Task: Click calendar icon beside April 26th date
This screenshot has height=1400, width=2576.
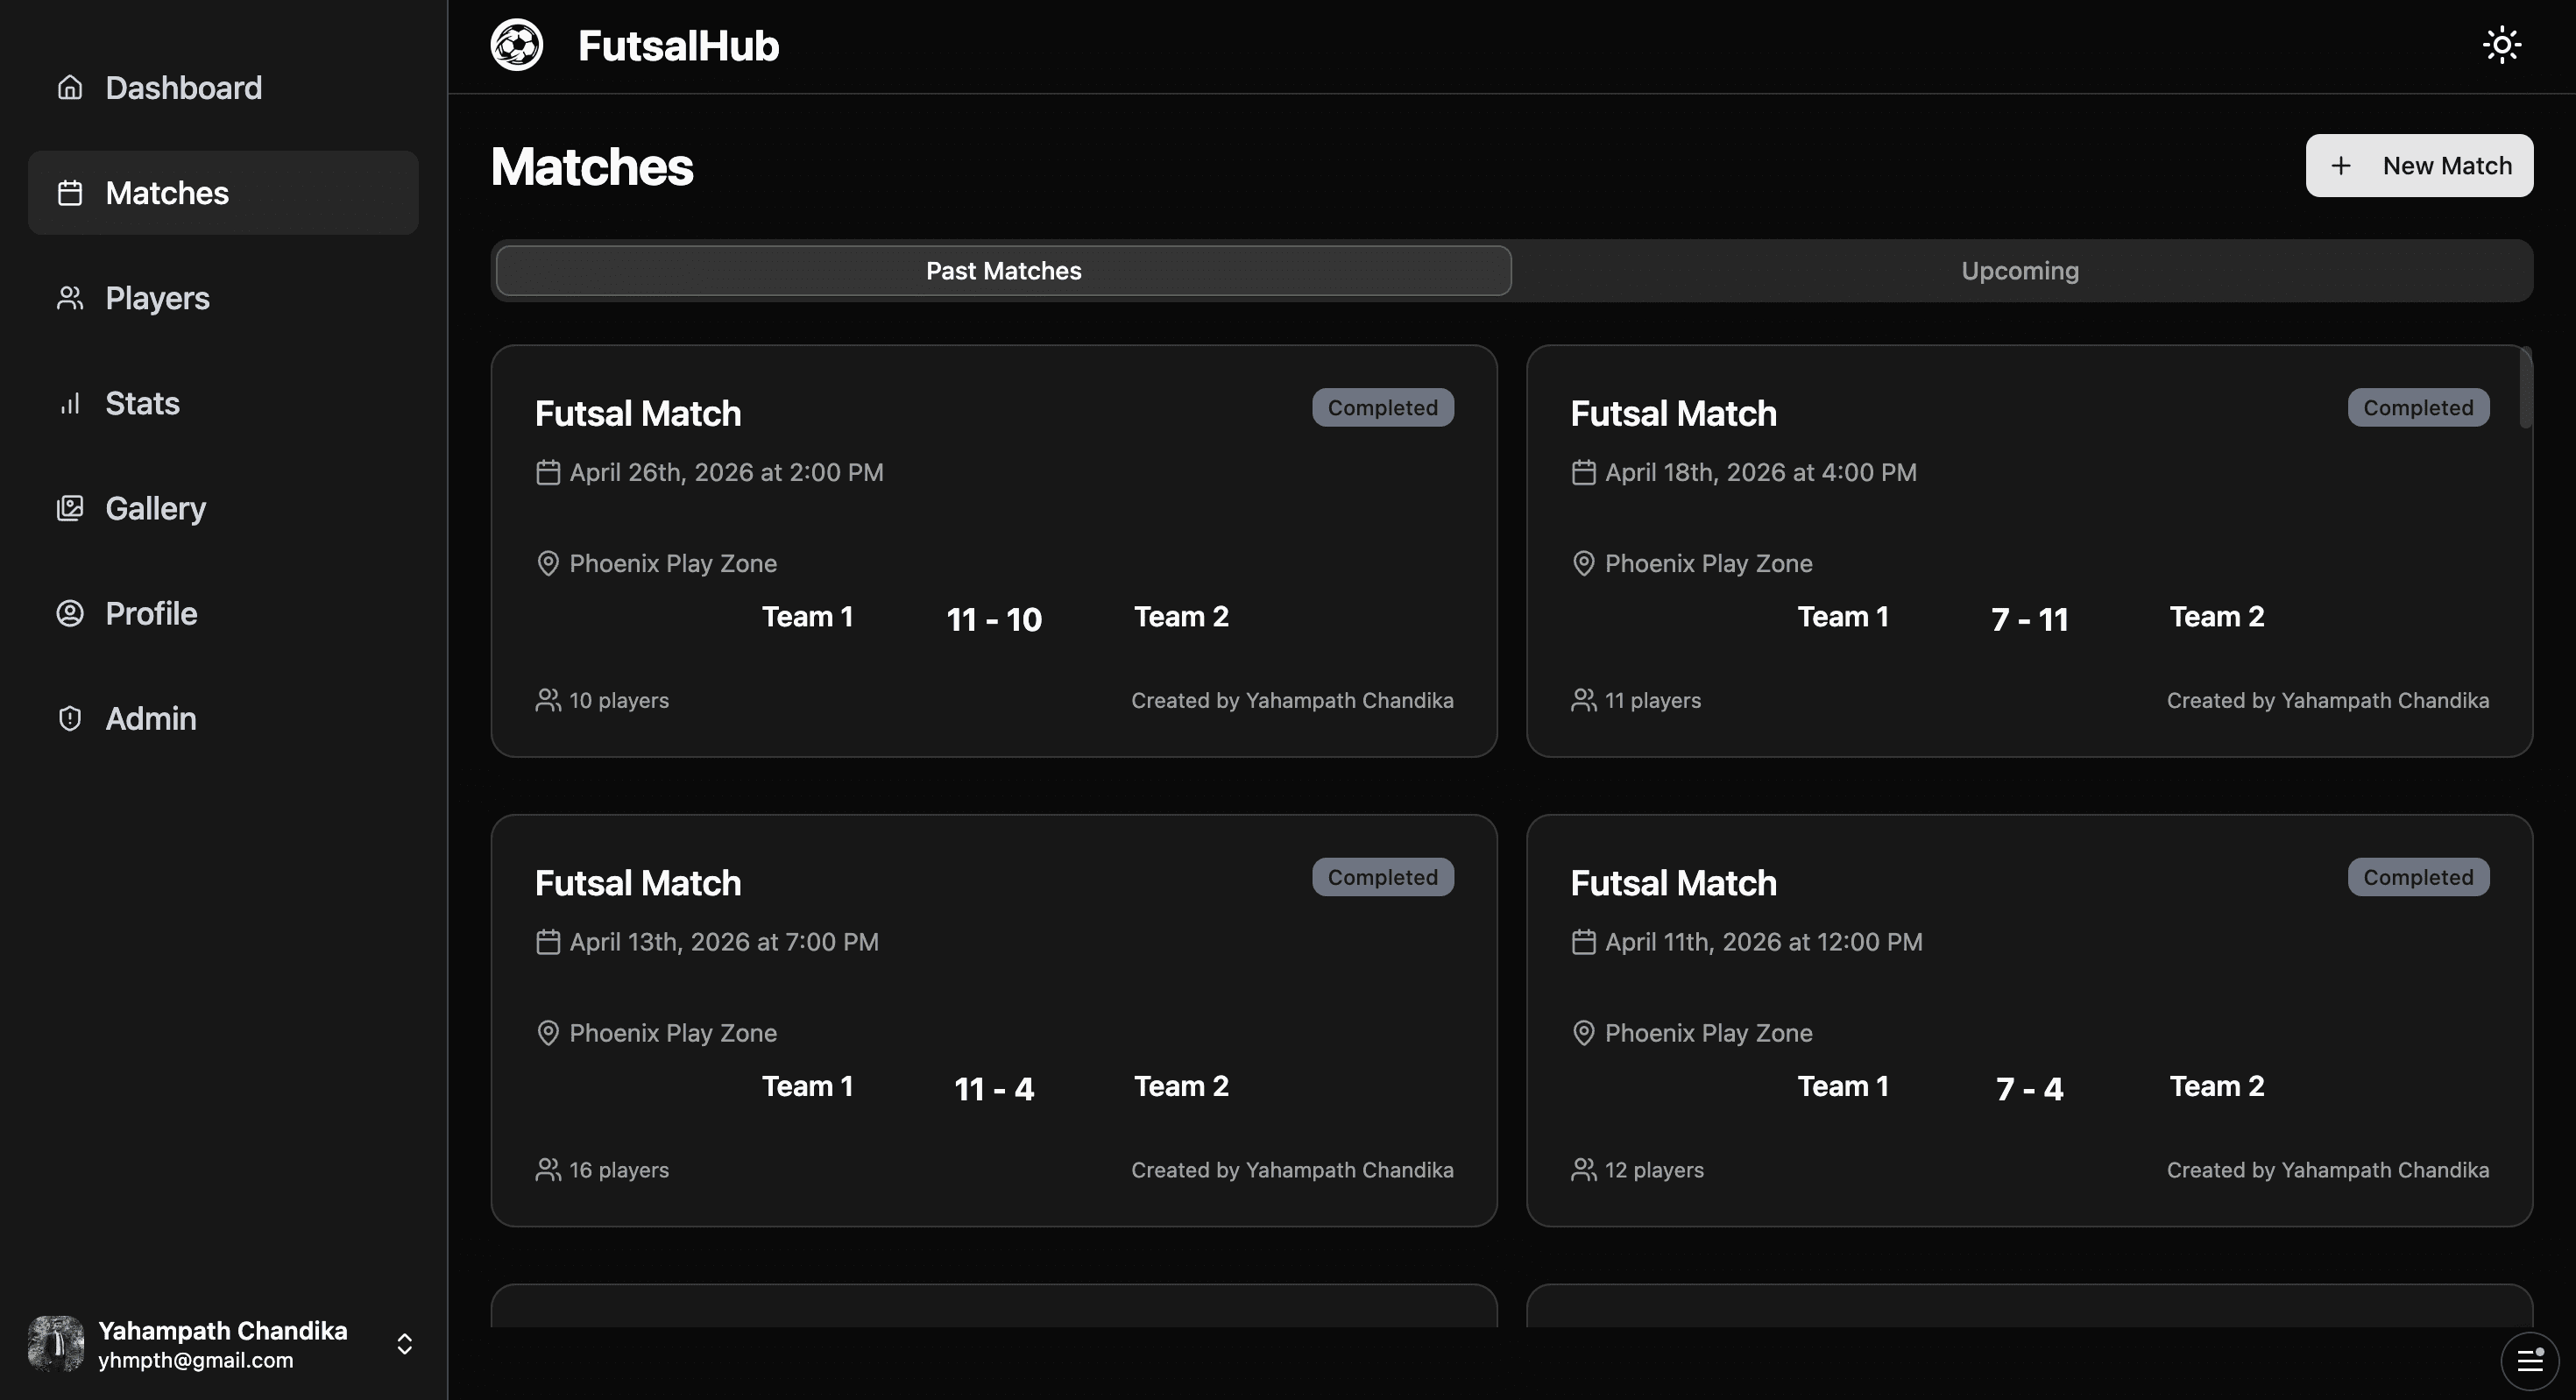Action: click(548, 472)
